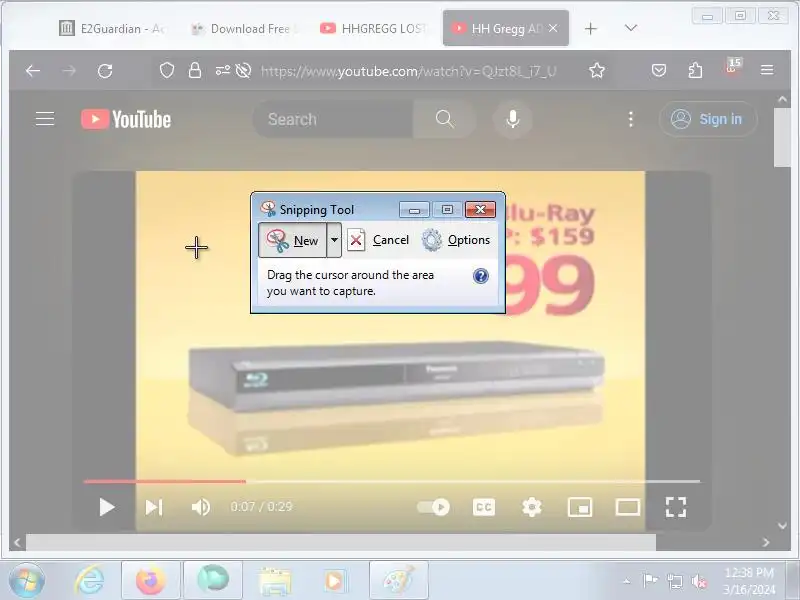The height and width of the screenshot is (600, 800).
Task: Click the New snip button
Action: [x=292, y=240]
